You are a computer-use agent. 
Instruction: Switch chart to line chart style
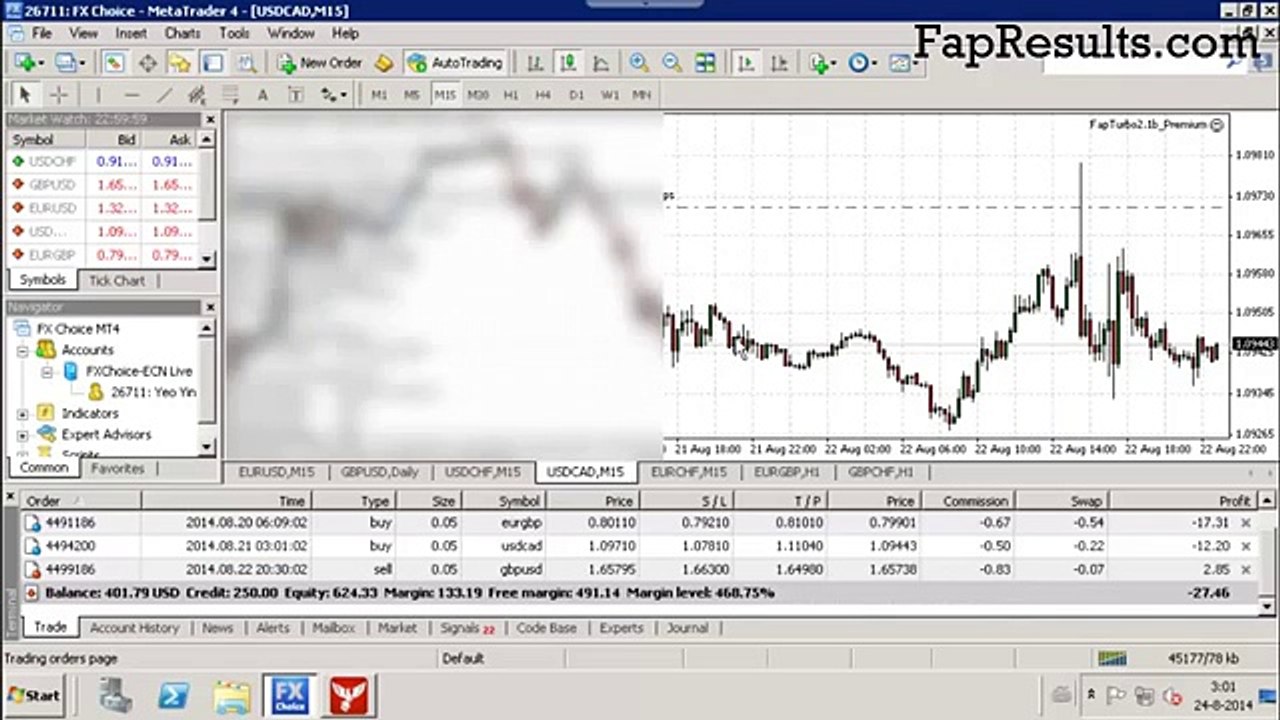[x=601, y=63]
